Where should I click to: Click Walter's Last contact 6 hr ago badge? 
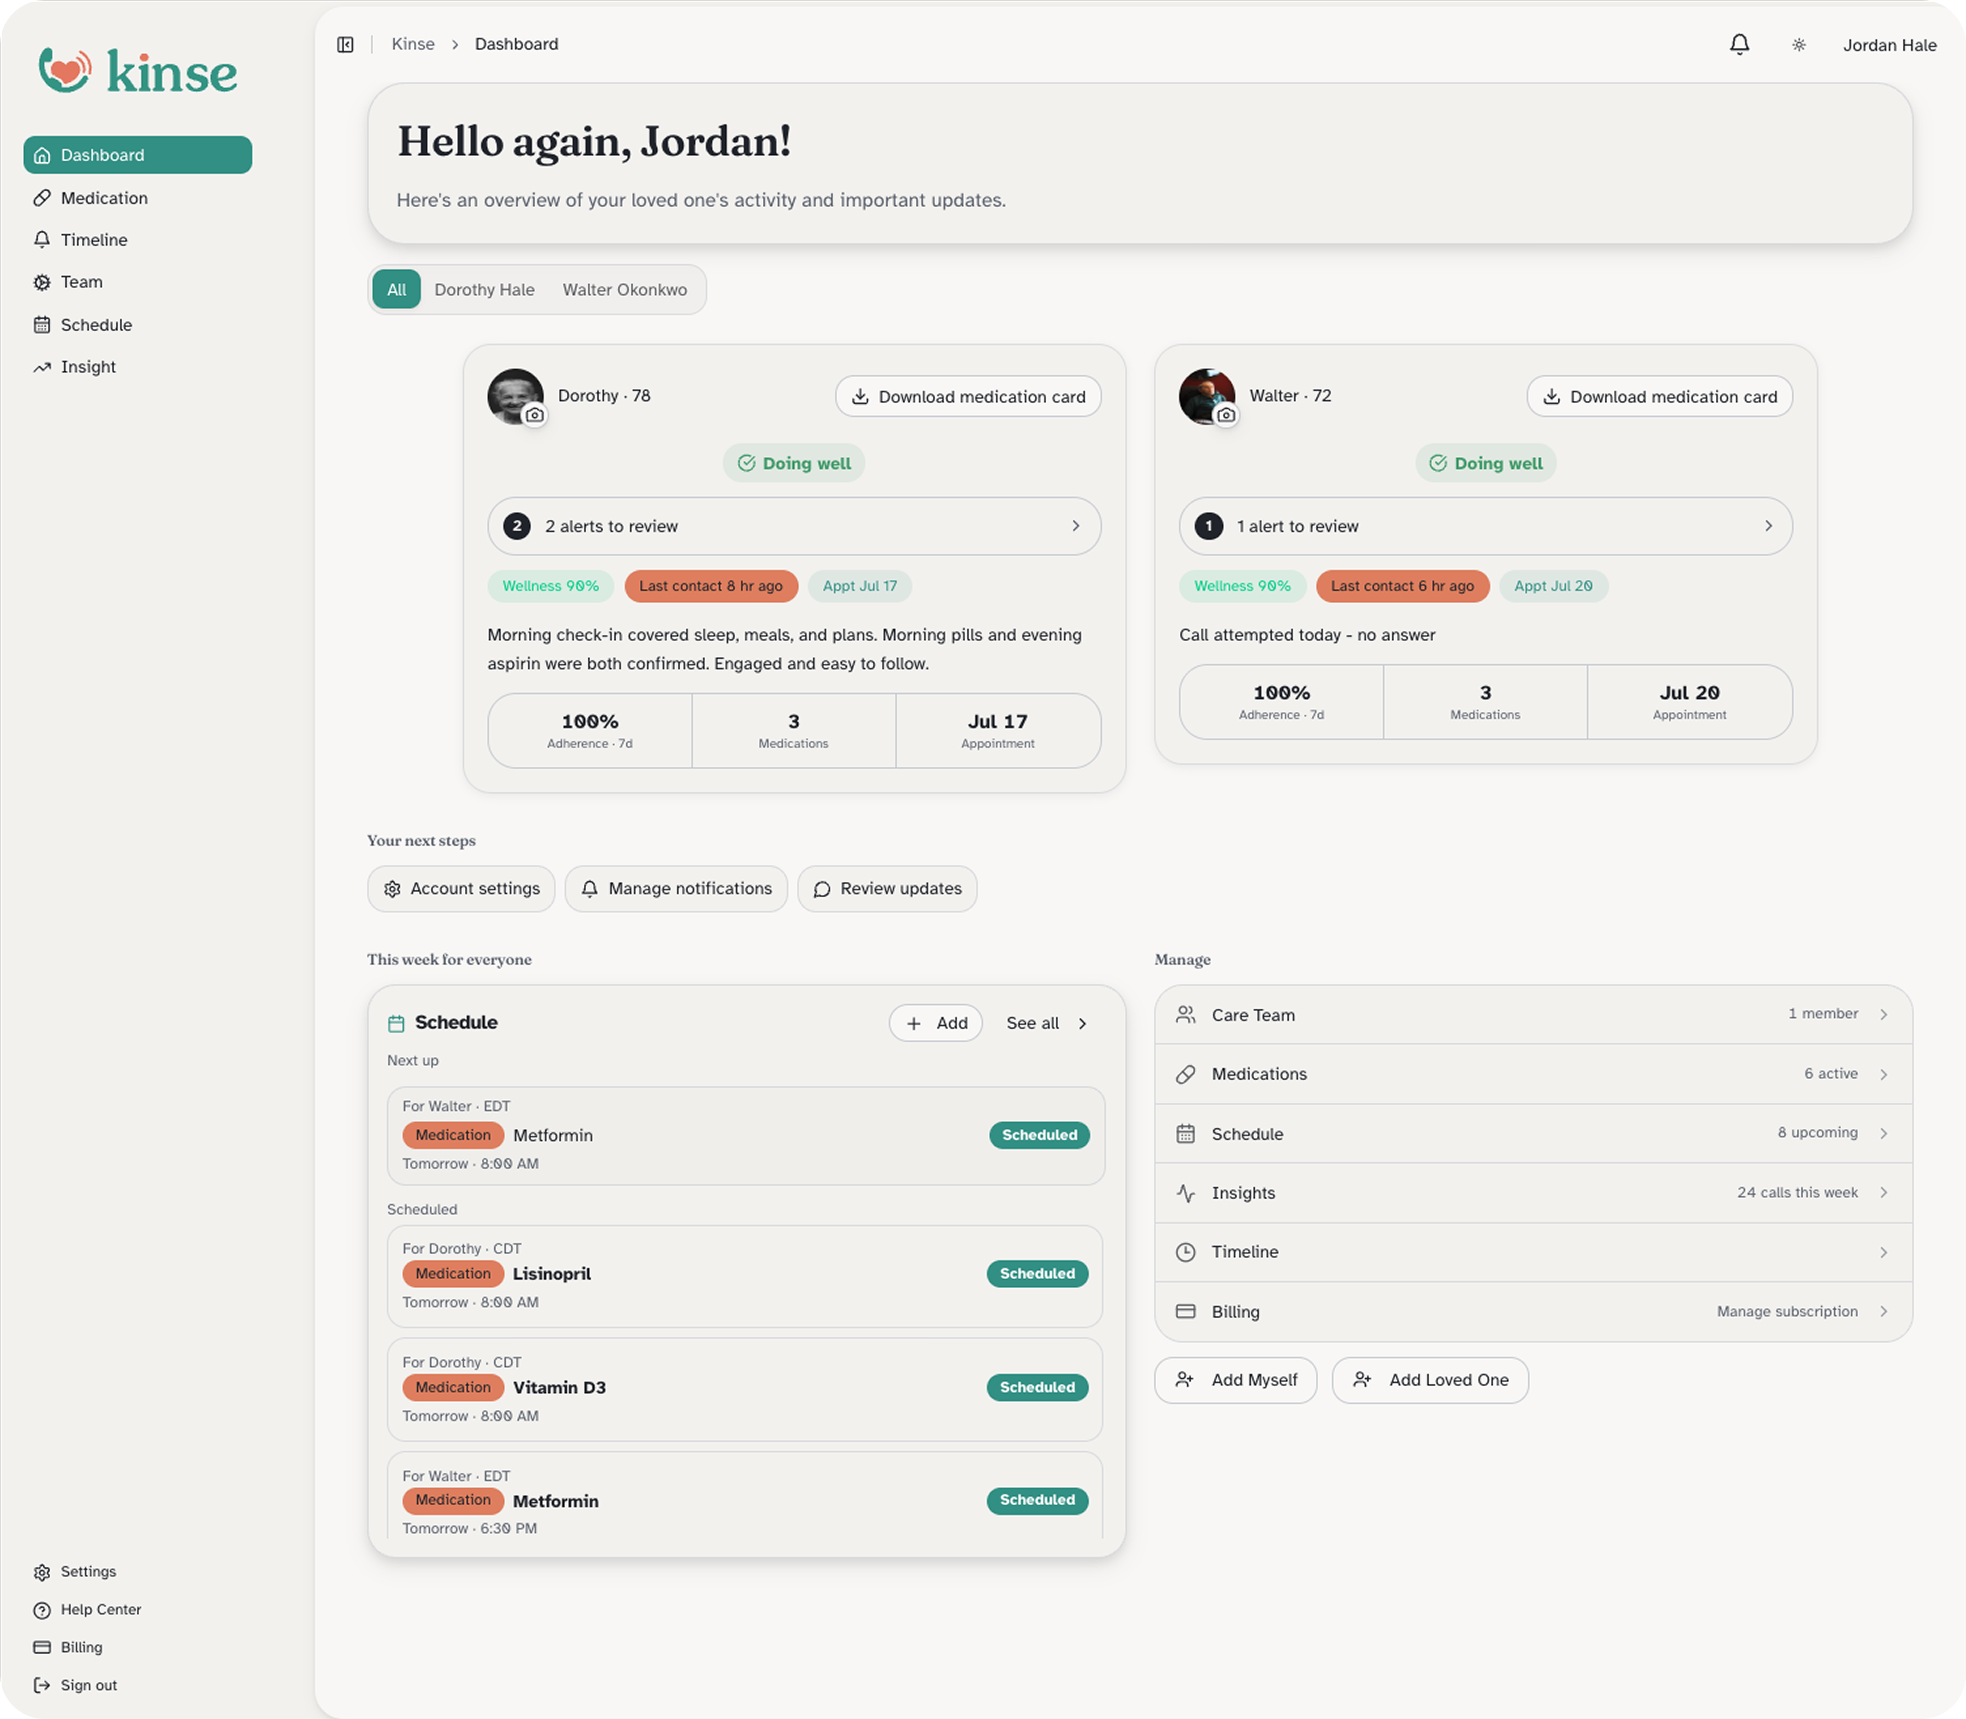click(1402, 586)
